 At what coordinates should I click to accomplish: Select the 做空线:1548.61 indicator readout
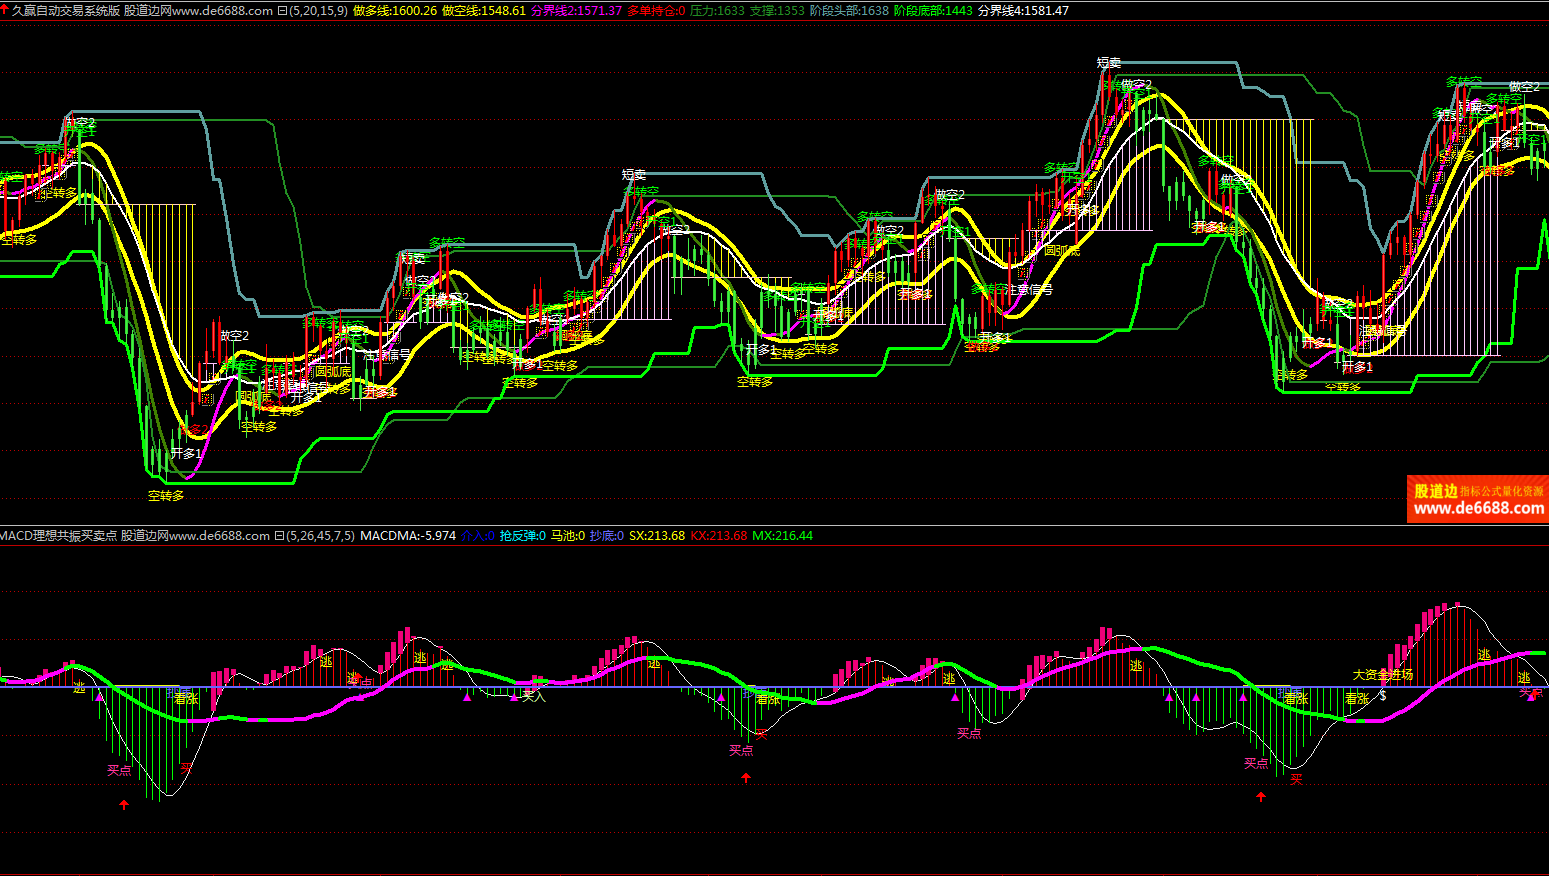484,11
